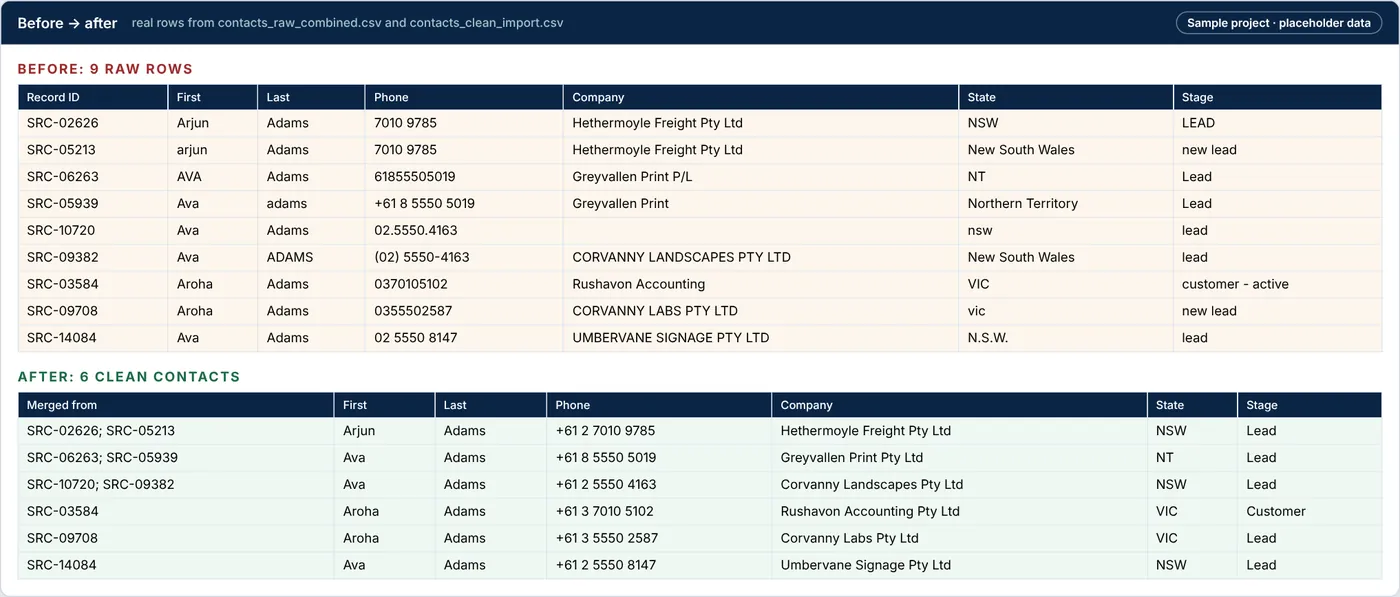
Task: Click phone cell '0370105102'
Action: [465, 285]
